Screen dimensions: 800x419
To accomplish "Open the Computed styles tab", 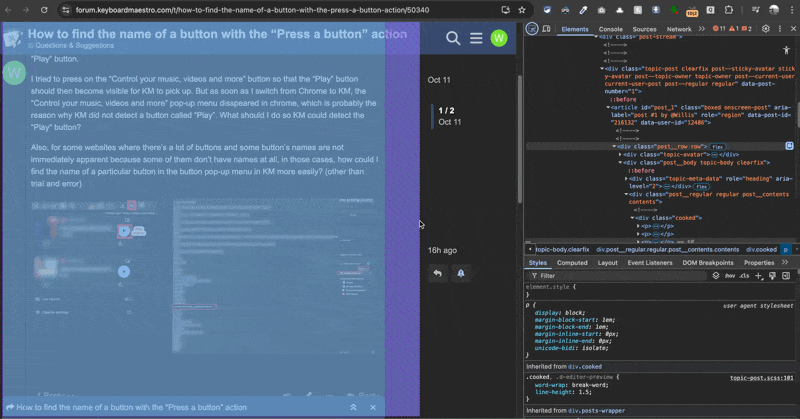I will click(572, 262).
